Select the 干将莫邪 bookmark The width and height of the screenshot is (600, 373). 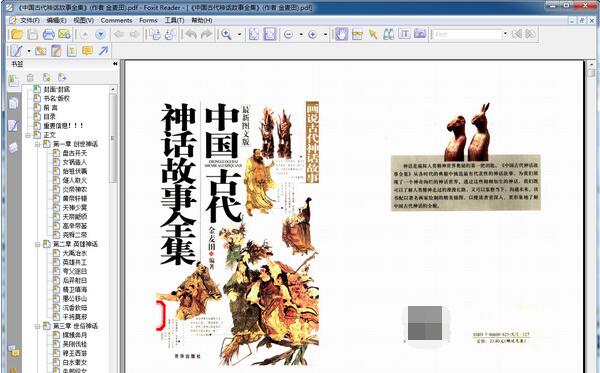pos(75,317)
